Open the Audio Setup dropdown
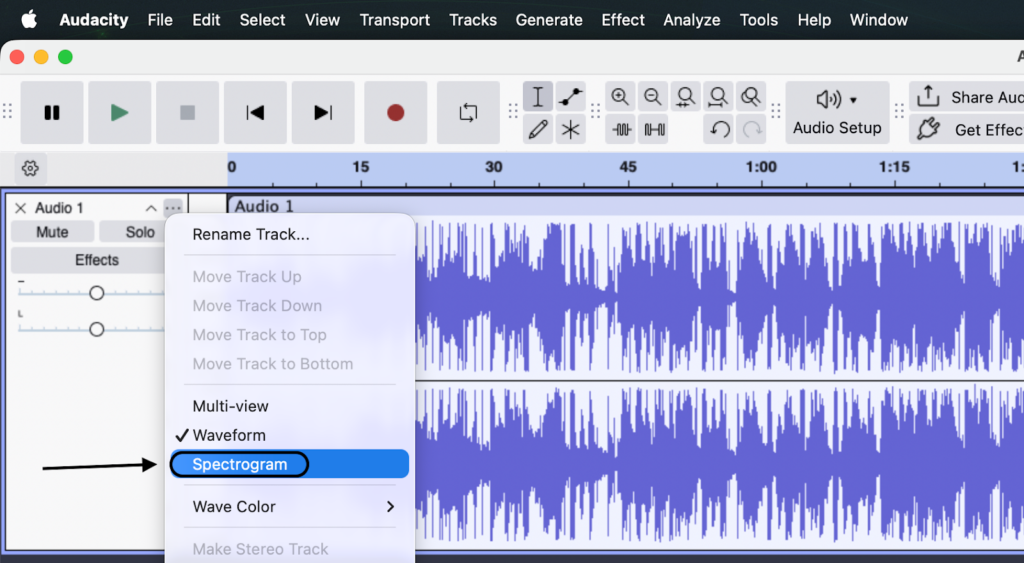 pos(837,113)
